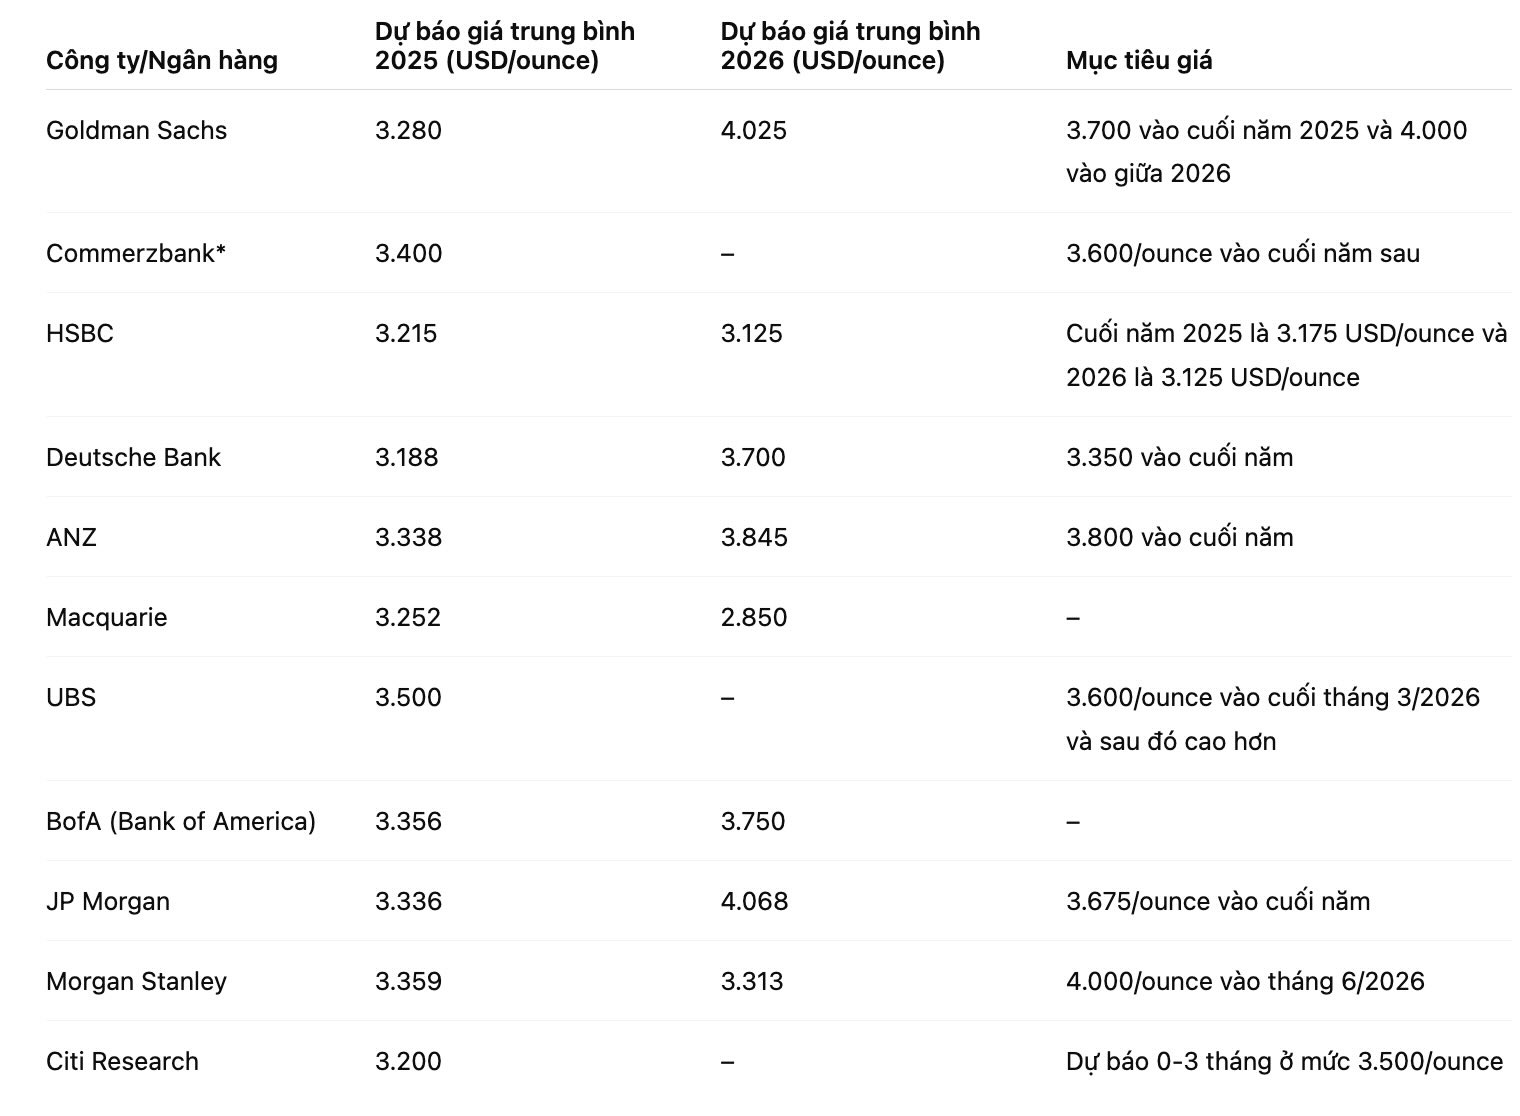Click JP Morgan's 2026 forecast 4.068
This screenshot has height=1116, width=1520.
(754, 901)
